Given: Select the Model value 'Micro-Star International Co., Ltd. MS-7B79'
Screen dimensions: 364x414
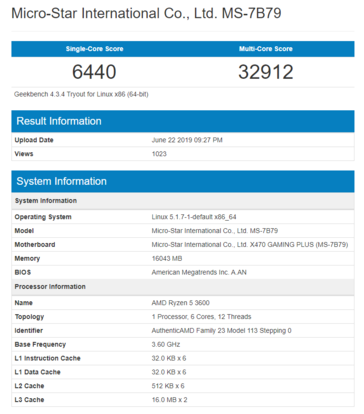Looking at the screenshot, I should [x=215, y=231].
